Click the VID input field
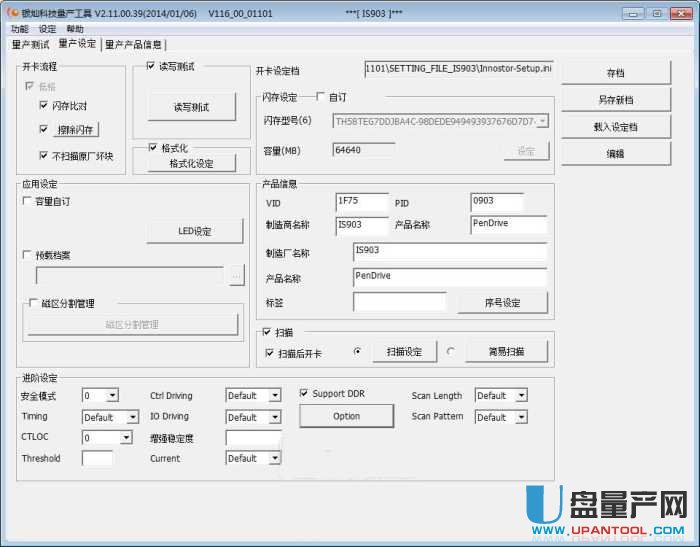 coord(360,202)
